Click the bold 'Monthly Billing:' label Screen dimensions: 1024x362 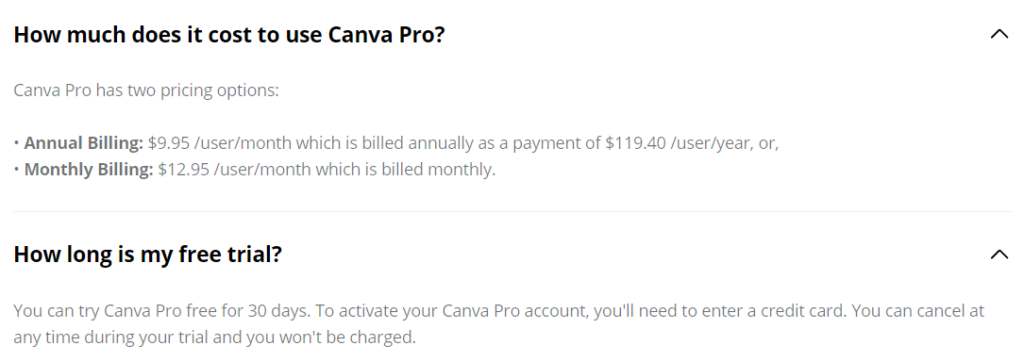tap(89, 170)
